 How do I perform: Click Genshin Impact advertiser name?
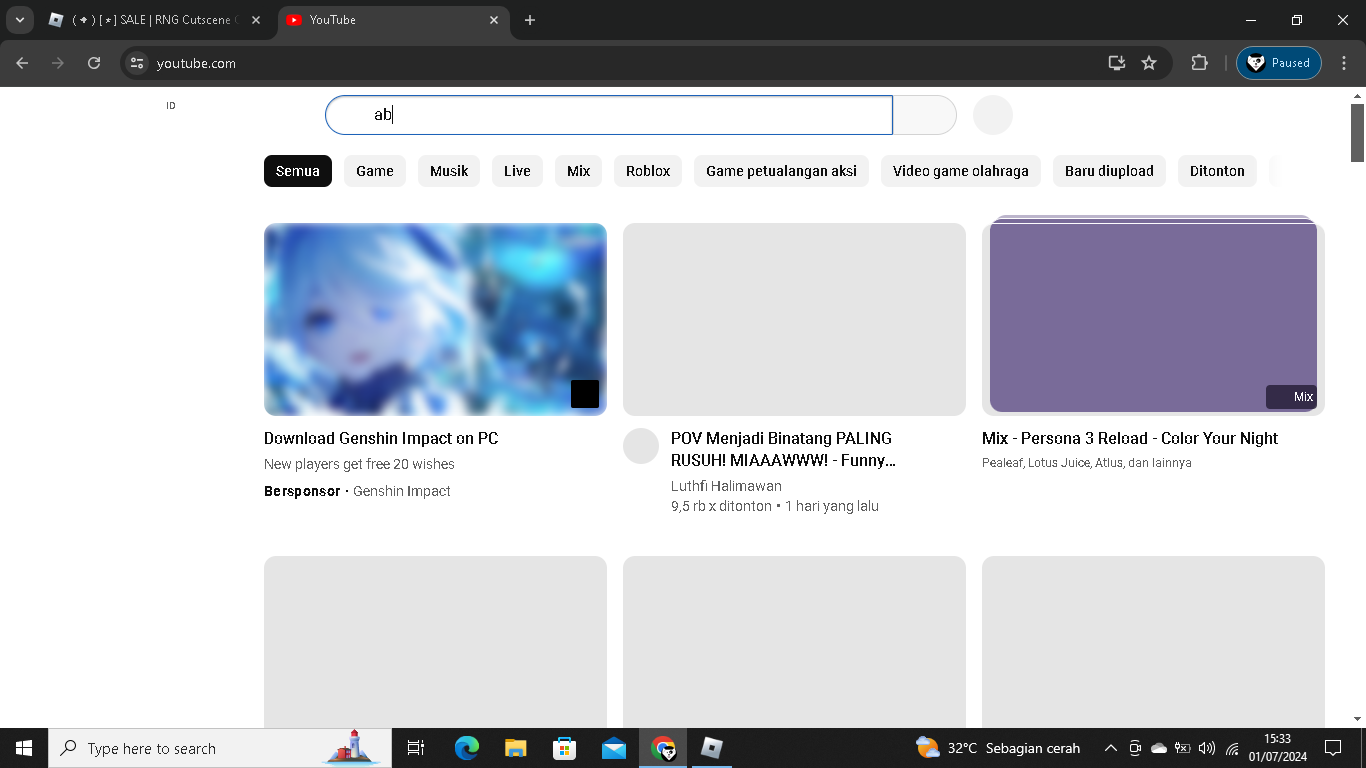(x=402, y=491)
